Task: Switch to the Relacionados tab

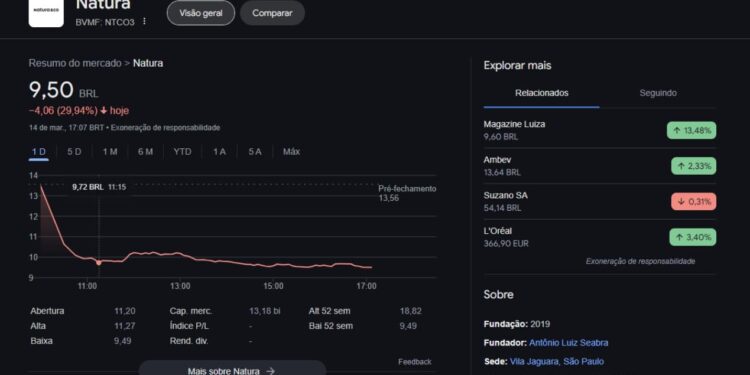Action: (541, 93)
